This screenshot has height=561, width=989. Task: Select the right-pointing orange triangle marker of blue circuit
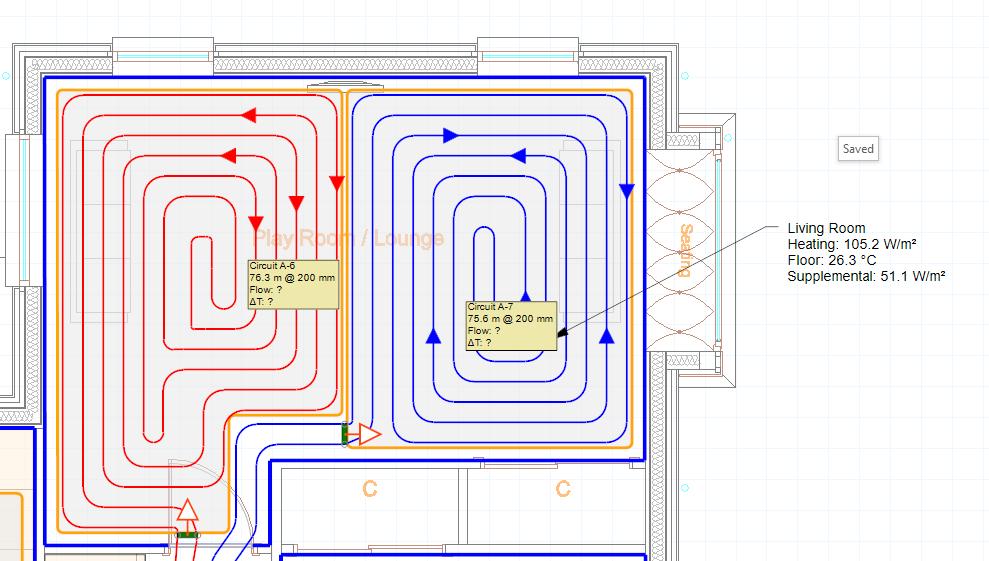coord(369,434)
